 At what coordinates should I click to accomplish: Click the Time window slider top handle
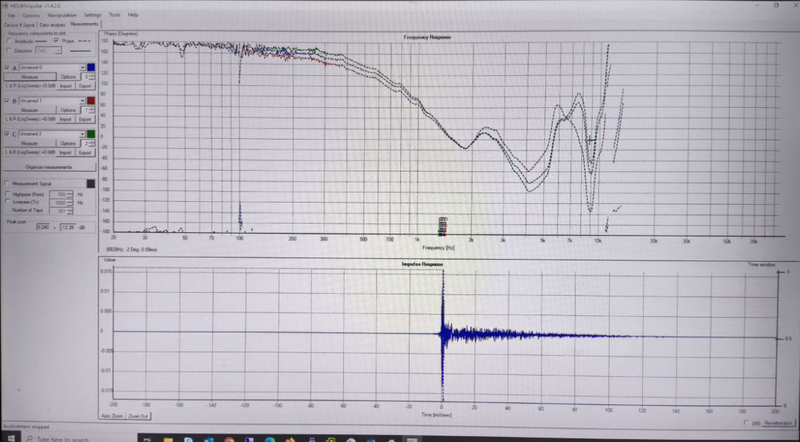780,273
